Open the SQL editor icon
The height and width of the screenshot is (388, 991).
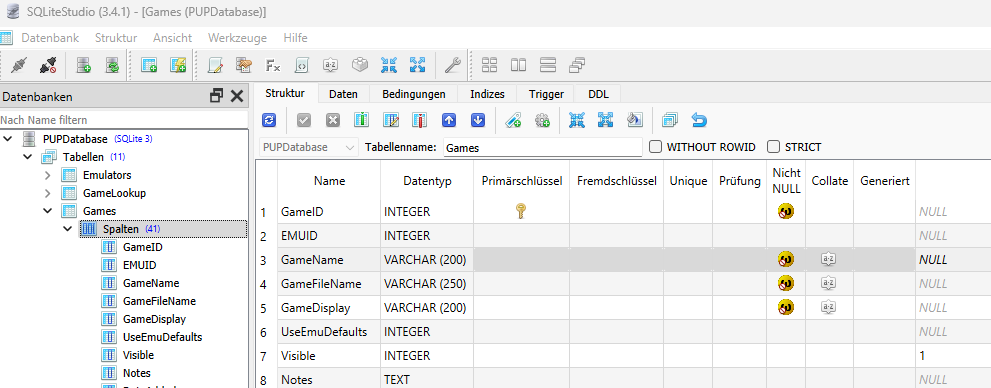[216, 65]
